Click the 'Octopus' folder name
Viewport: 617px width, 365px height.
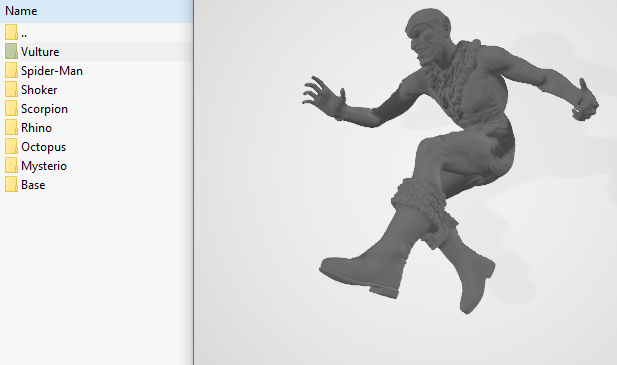point(44,147)
